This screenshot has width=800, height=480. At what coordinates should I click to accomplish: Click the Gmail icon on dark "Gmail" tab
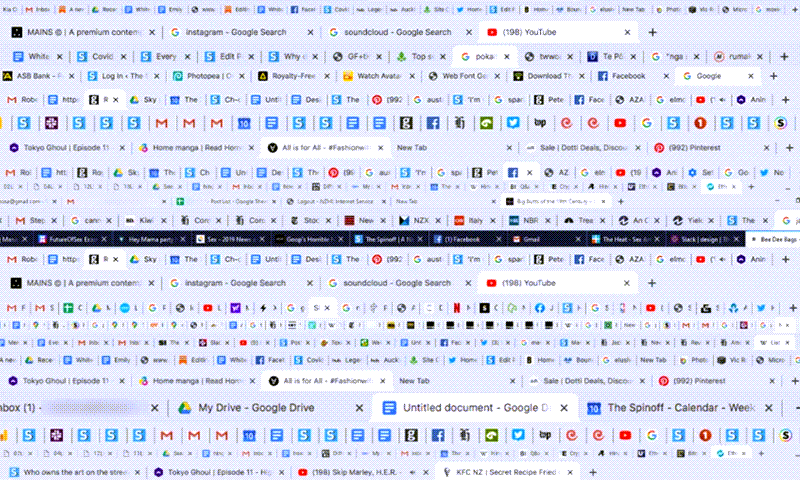click(x=517, y=239)
